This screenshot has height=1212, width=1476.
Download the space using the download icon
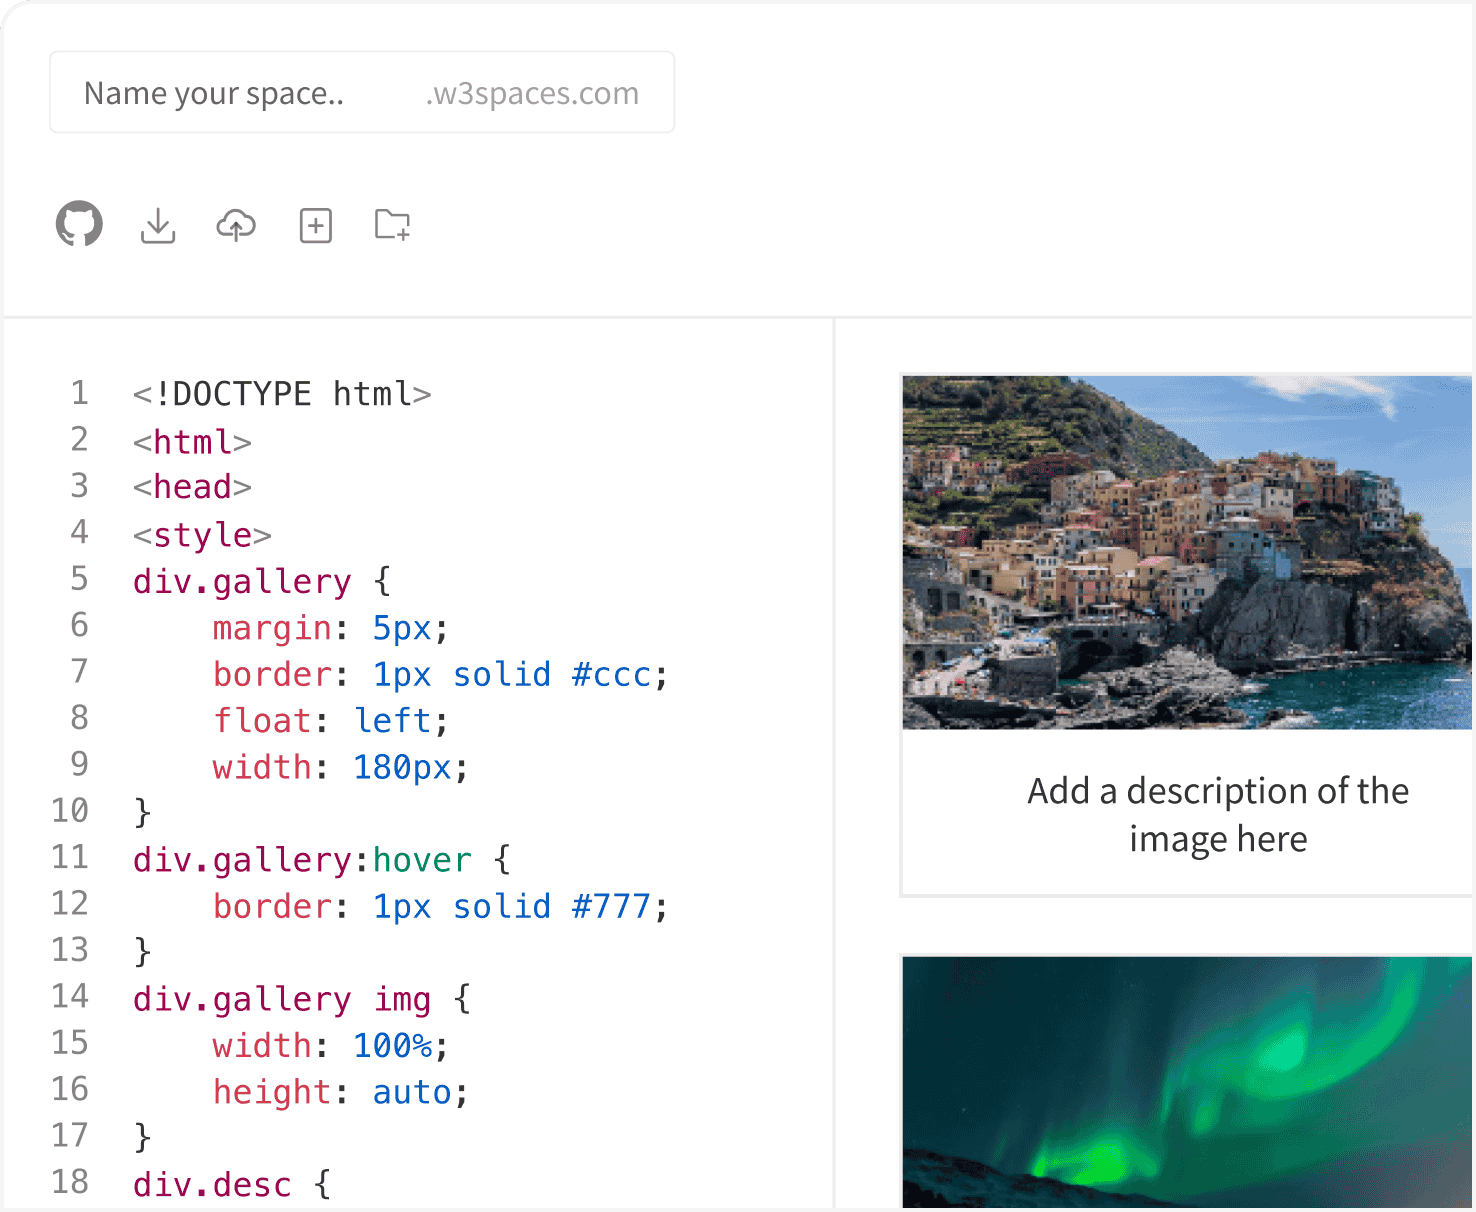157,225
